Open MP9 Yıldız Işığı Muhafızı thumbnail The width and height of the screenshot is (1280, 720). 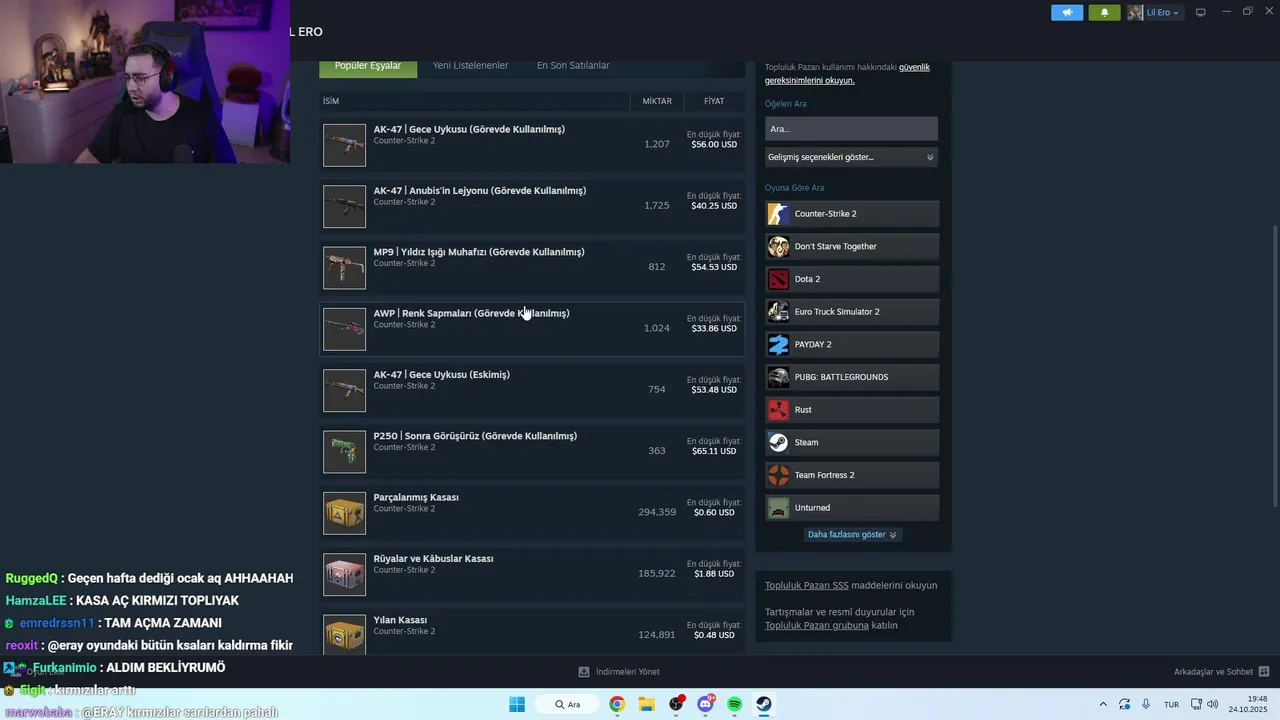tap(345, 267)
